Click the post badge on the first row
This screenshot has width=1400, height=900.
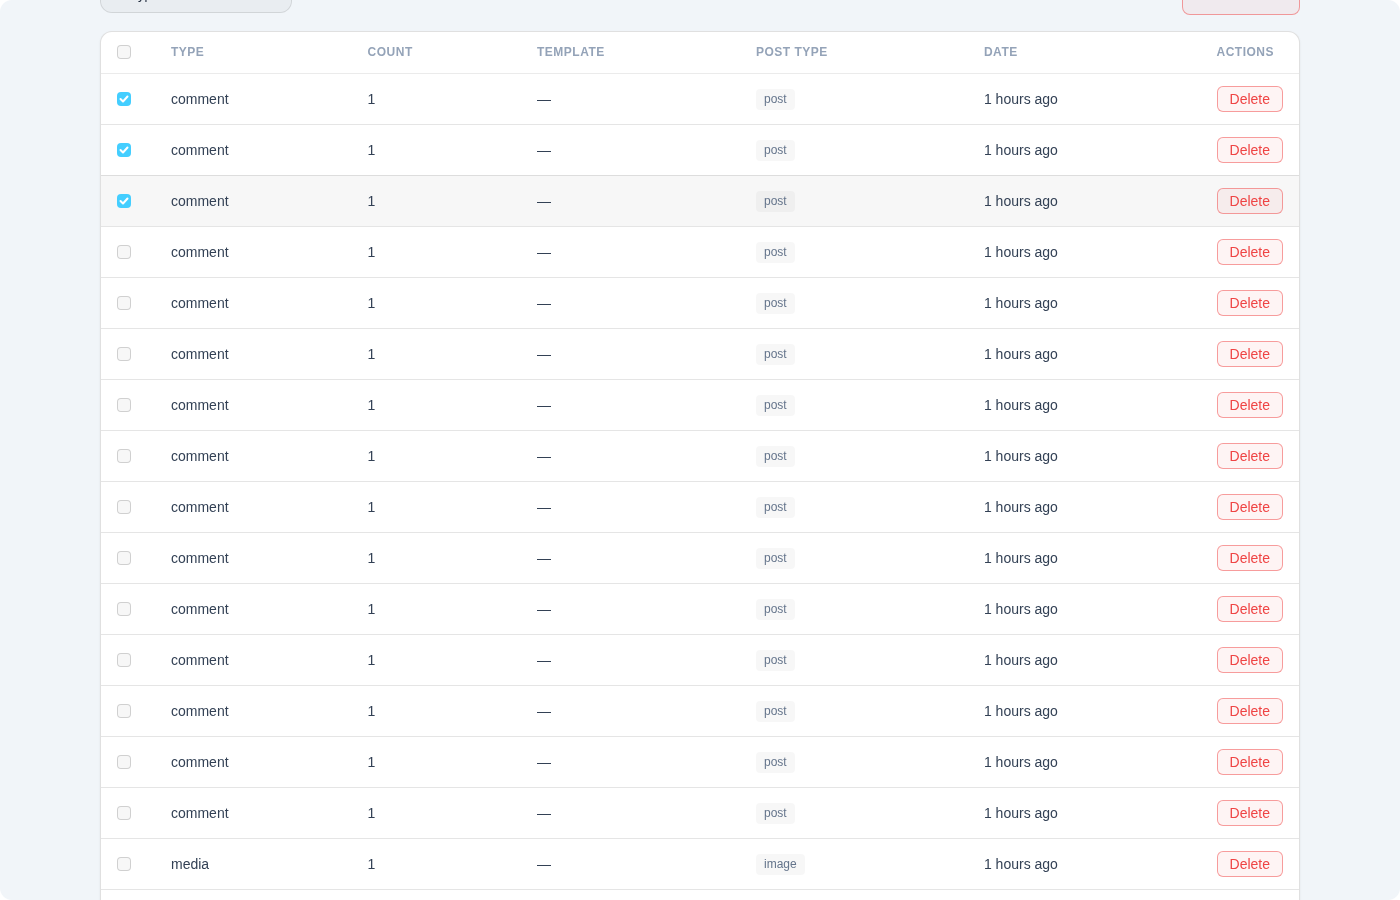click(x=775, y=99)
